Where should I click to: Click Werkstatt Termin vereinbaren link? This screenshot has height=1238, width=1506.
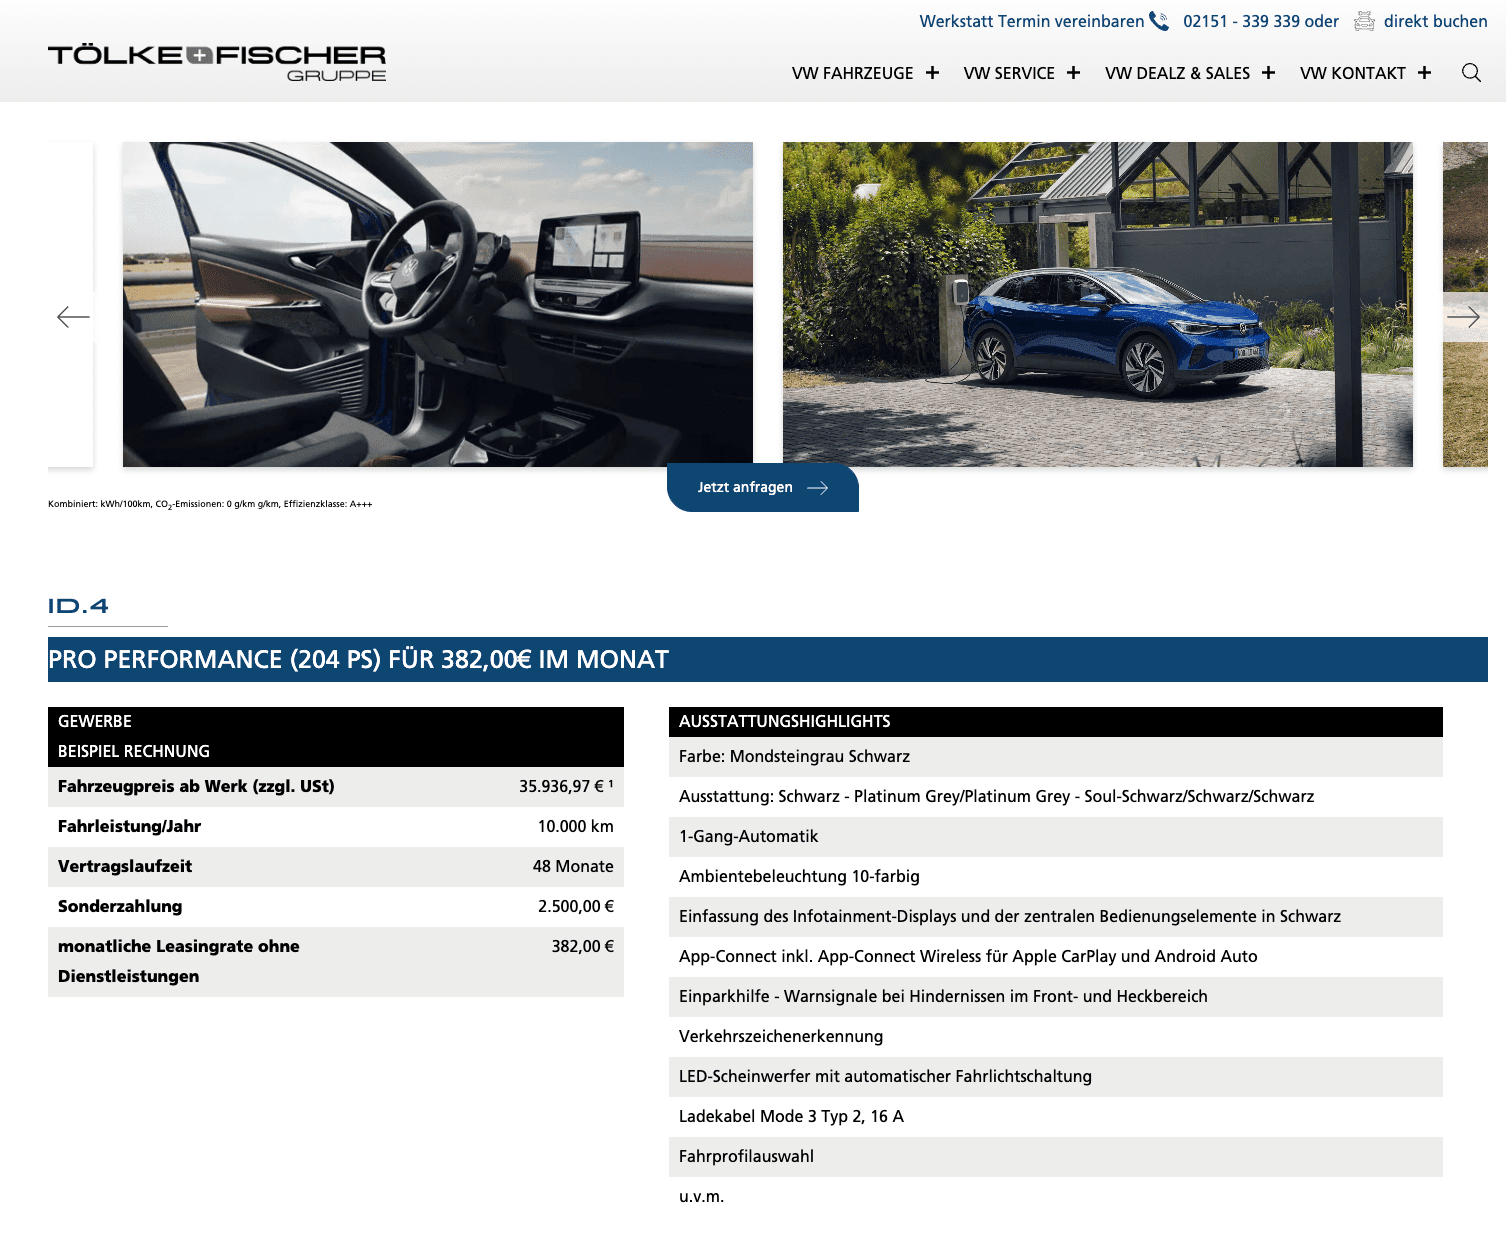point(1031,21)
